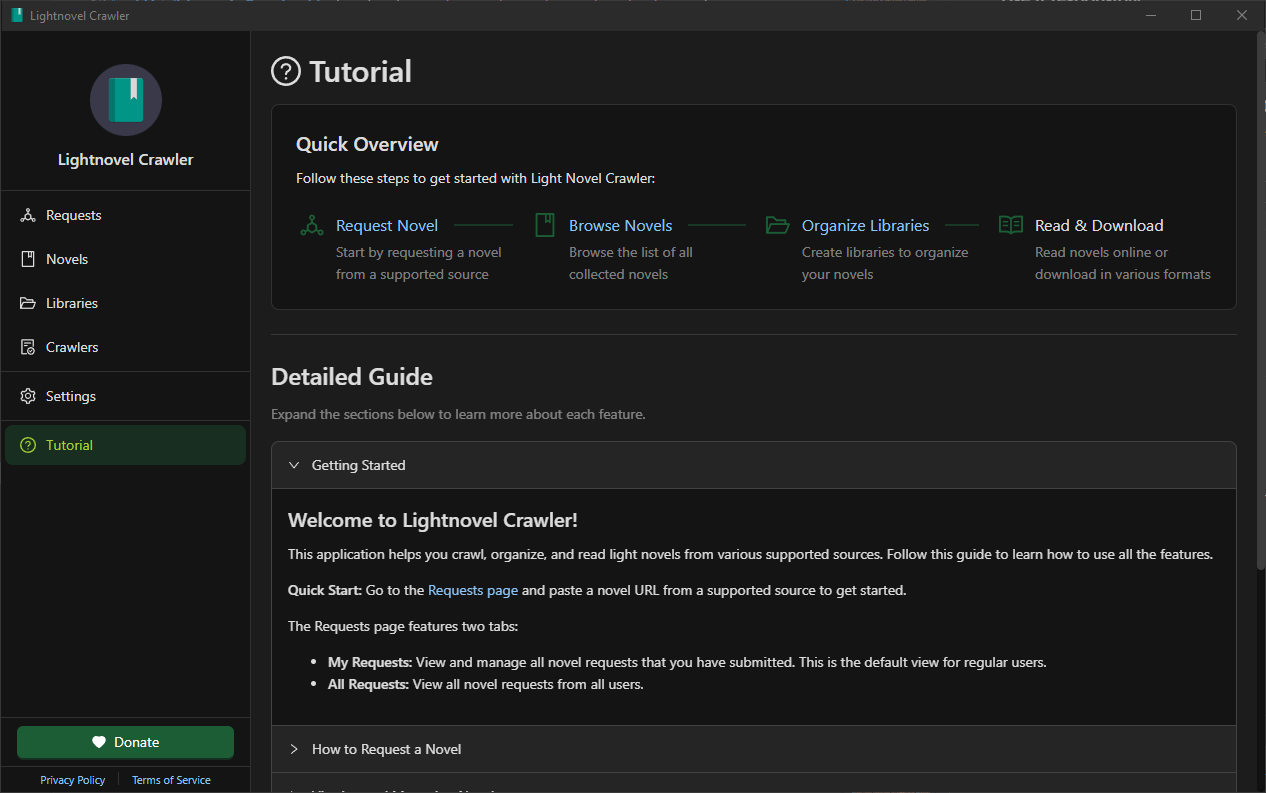Click the Libraries folder icon in sidebar

tap(28, 303)
